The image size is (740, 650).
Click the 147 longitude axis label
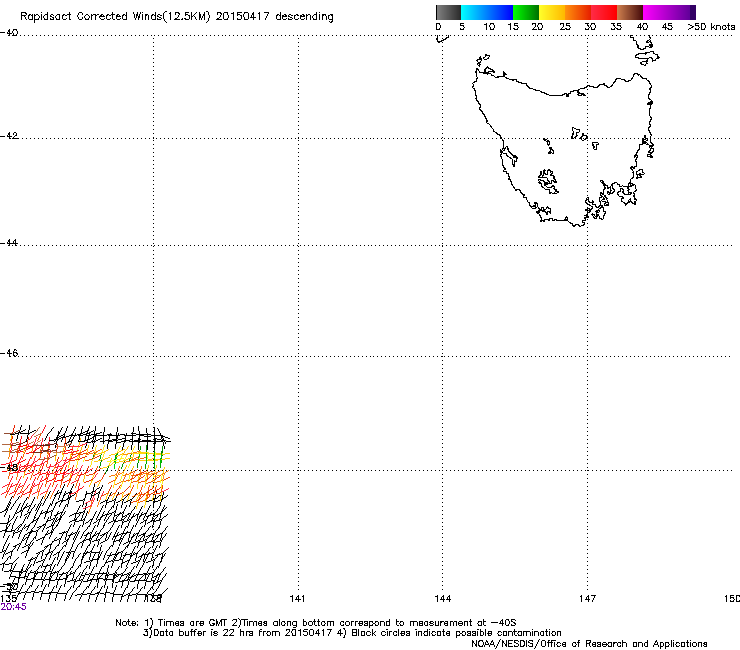click(x=588, y=599)
